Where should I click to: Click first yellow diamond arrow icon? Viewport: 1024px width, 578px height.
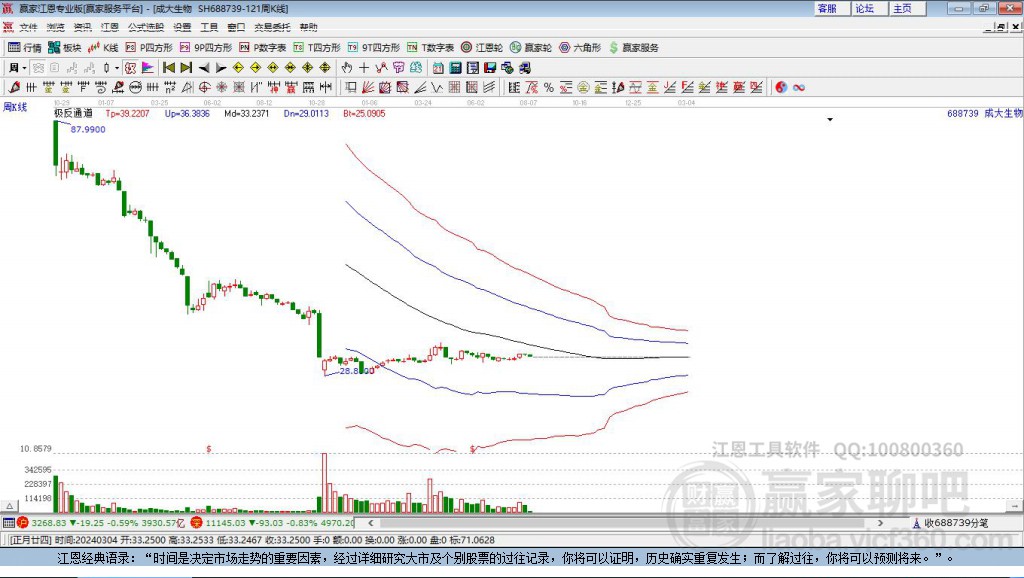pyautogui.click(x=238, y=68)
